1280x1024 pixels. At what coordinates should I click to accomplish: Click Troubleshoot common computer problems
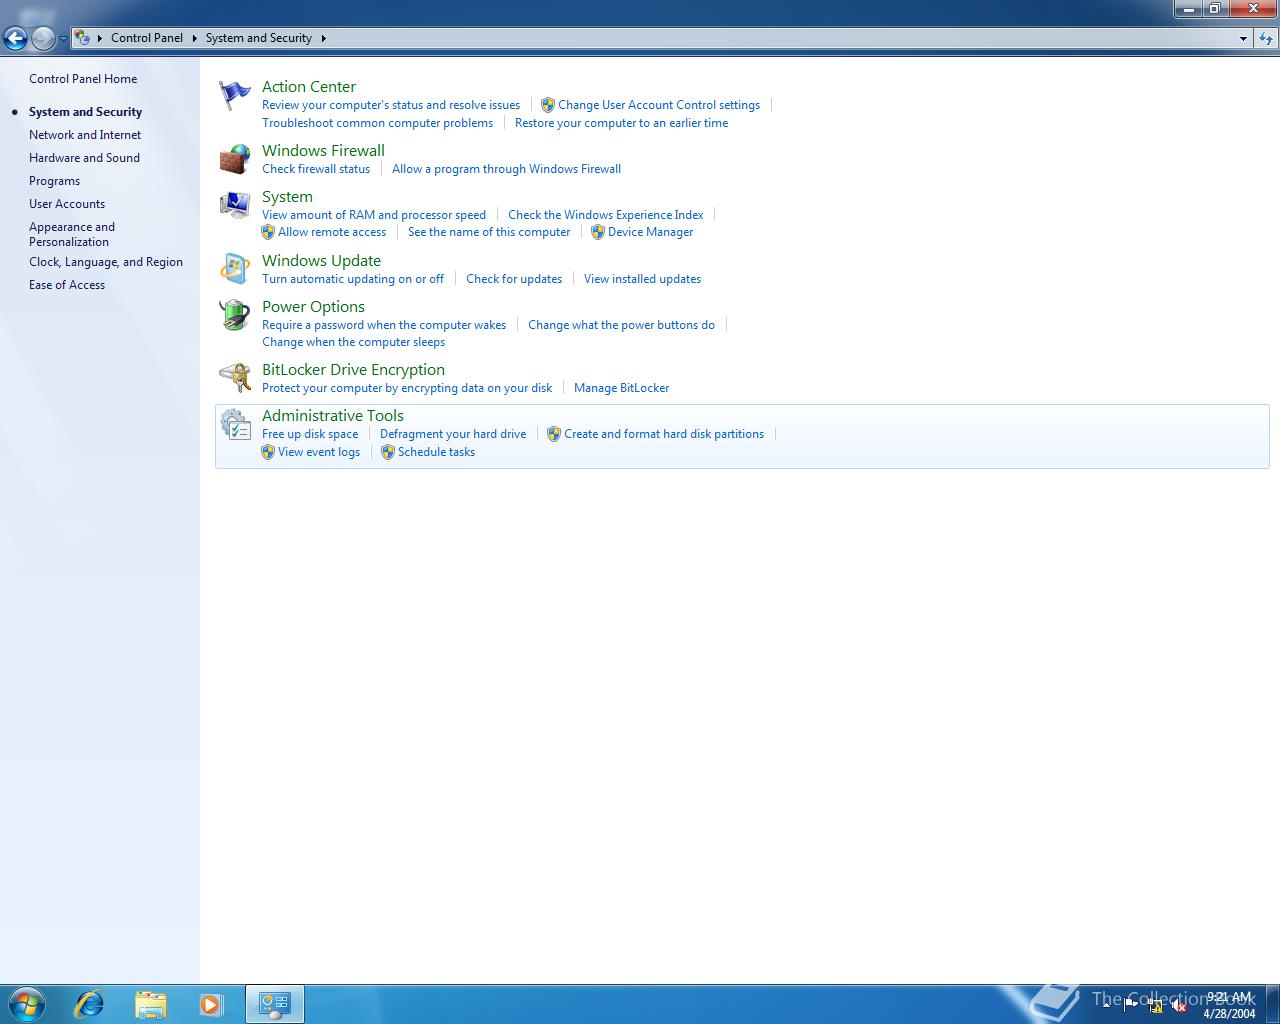tap(377, 123)
